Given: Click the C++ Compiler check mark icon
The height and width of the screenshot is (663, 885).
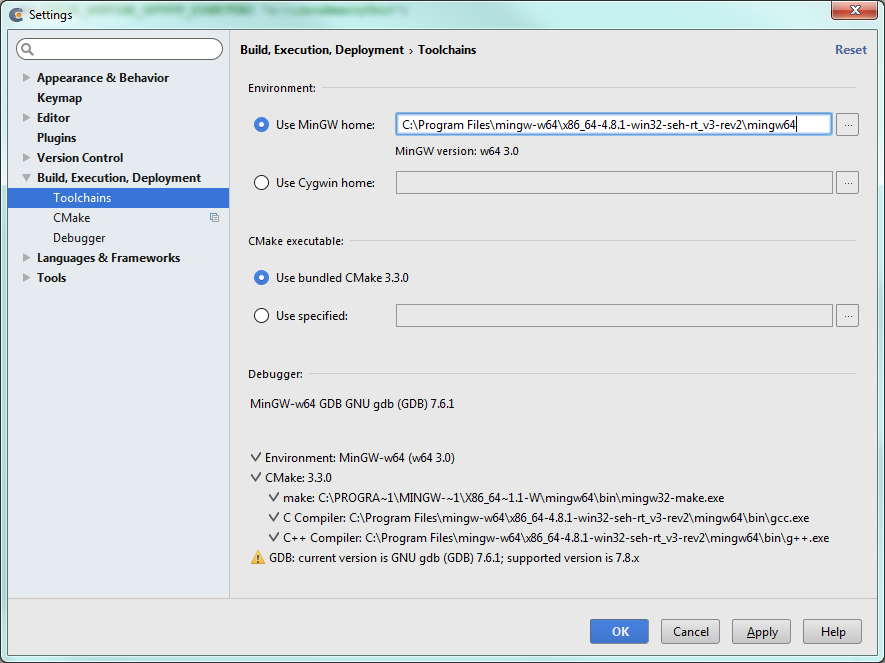Looking at the screenshot, I should click(274, 537).
